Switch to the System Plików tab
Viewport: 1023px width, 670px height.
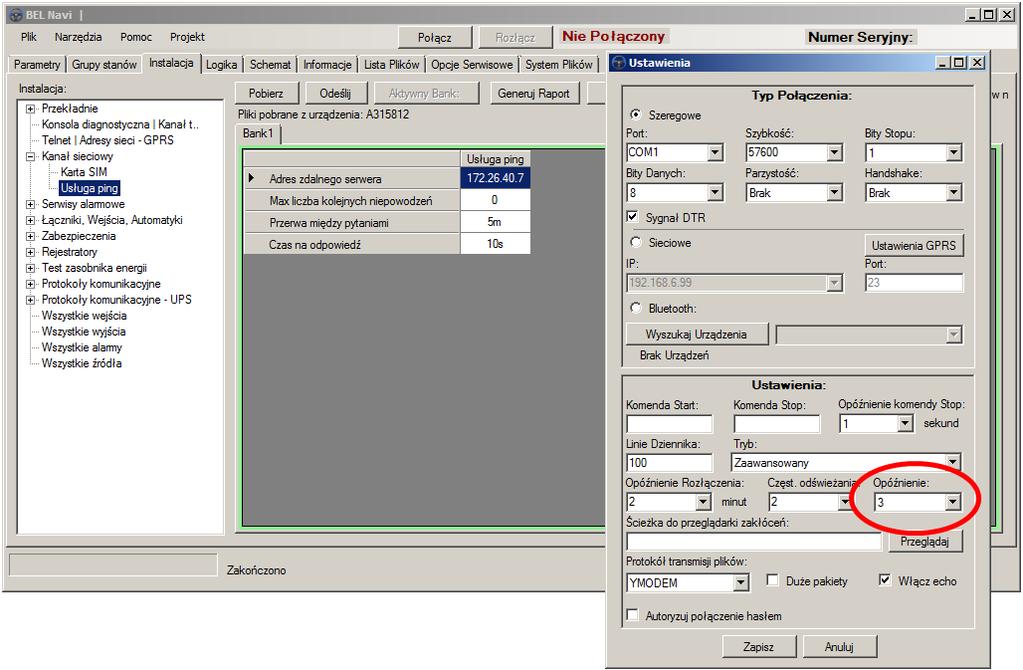coord(559,65)
